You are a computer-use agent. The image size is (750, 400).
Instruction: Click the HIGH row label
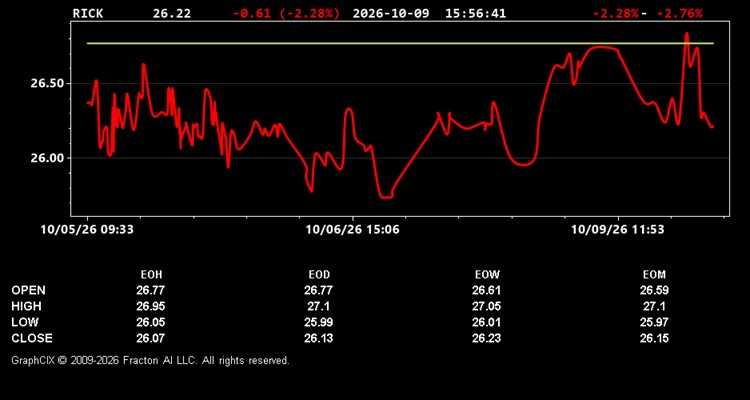coord(26,306)
